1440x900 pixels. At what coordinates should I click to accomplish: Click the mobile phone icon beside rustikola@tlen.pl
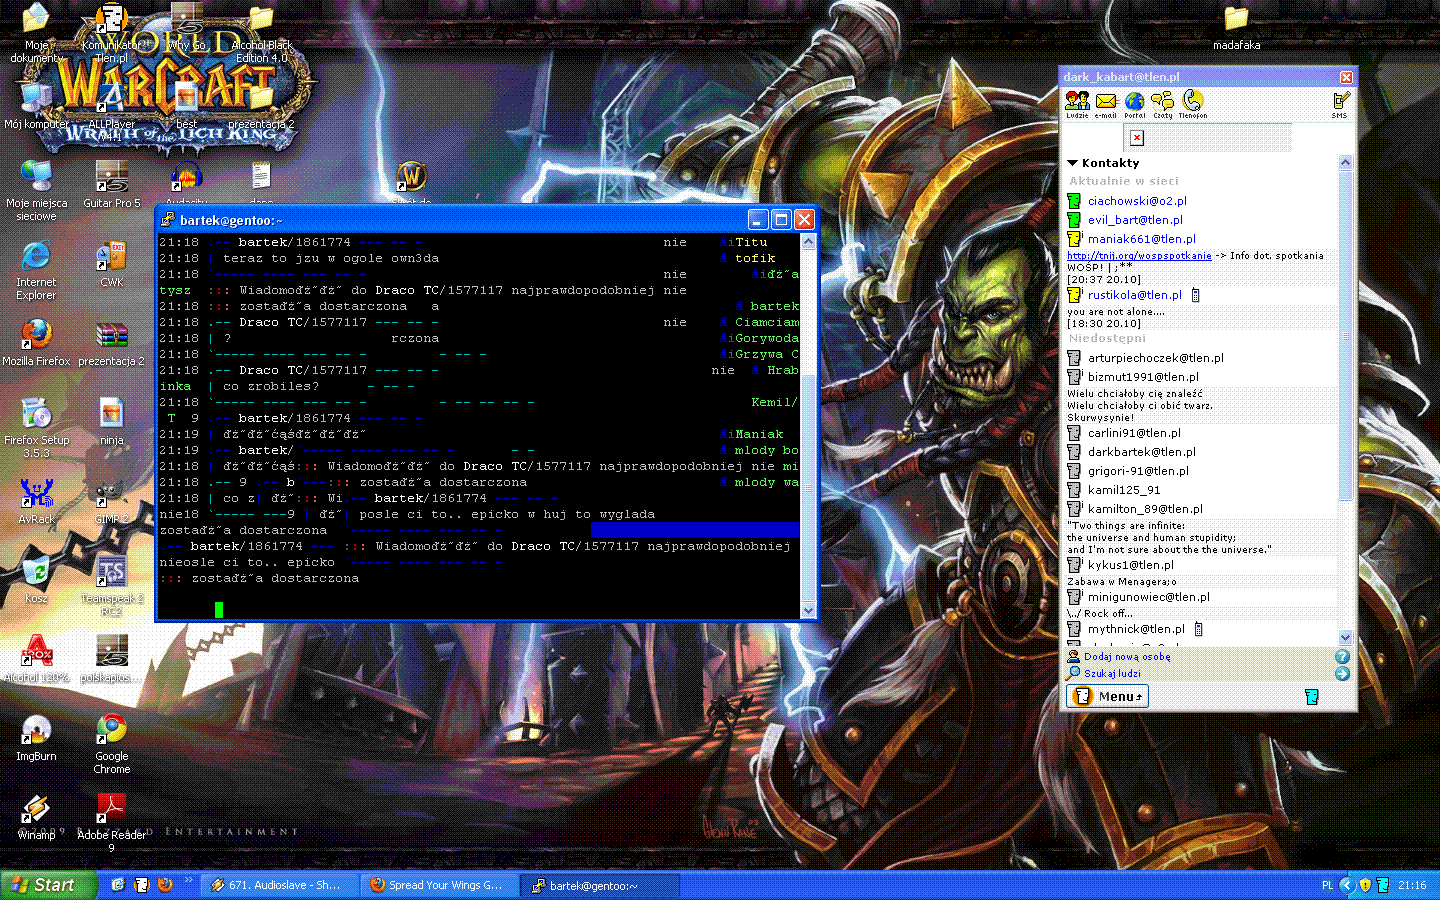click(1195, 295)
